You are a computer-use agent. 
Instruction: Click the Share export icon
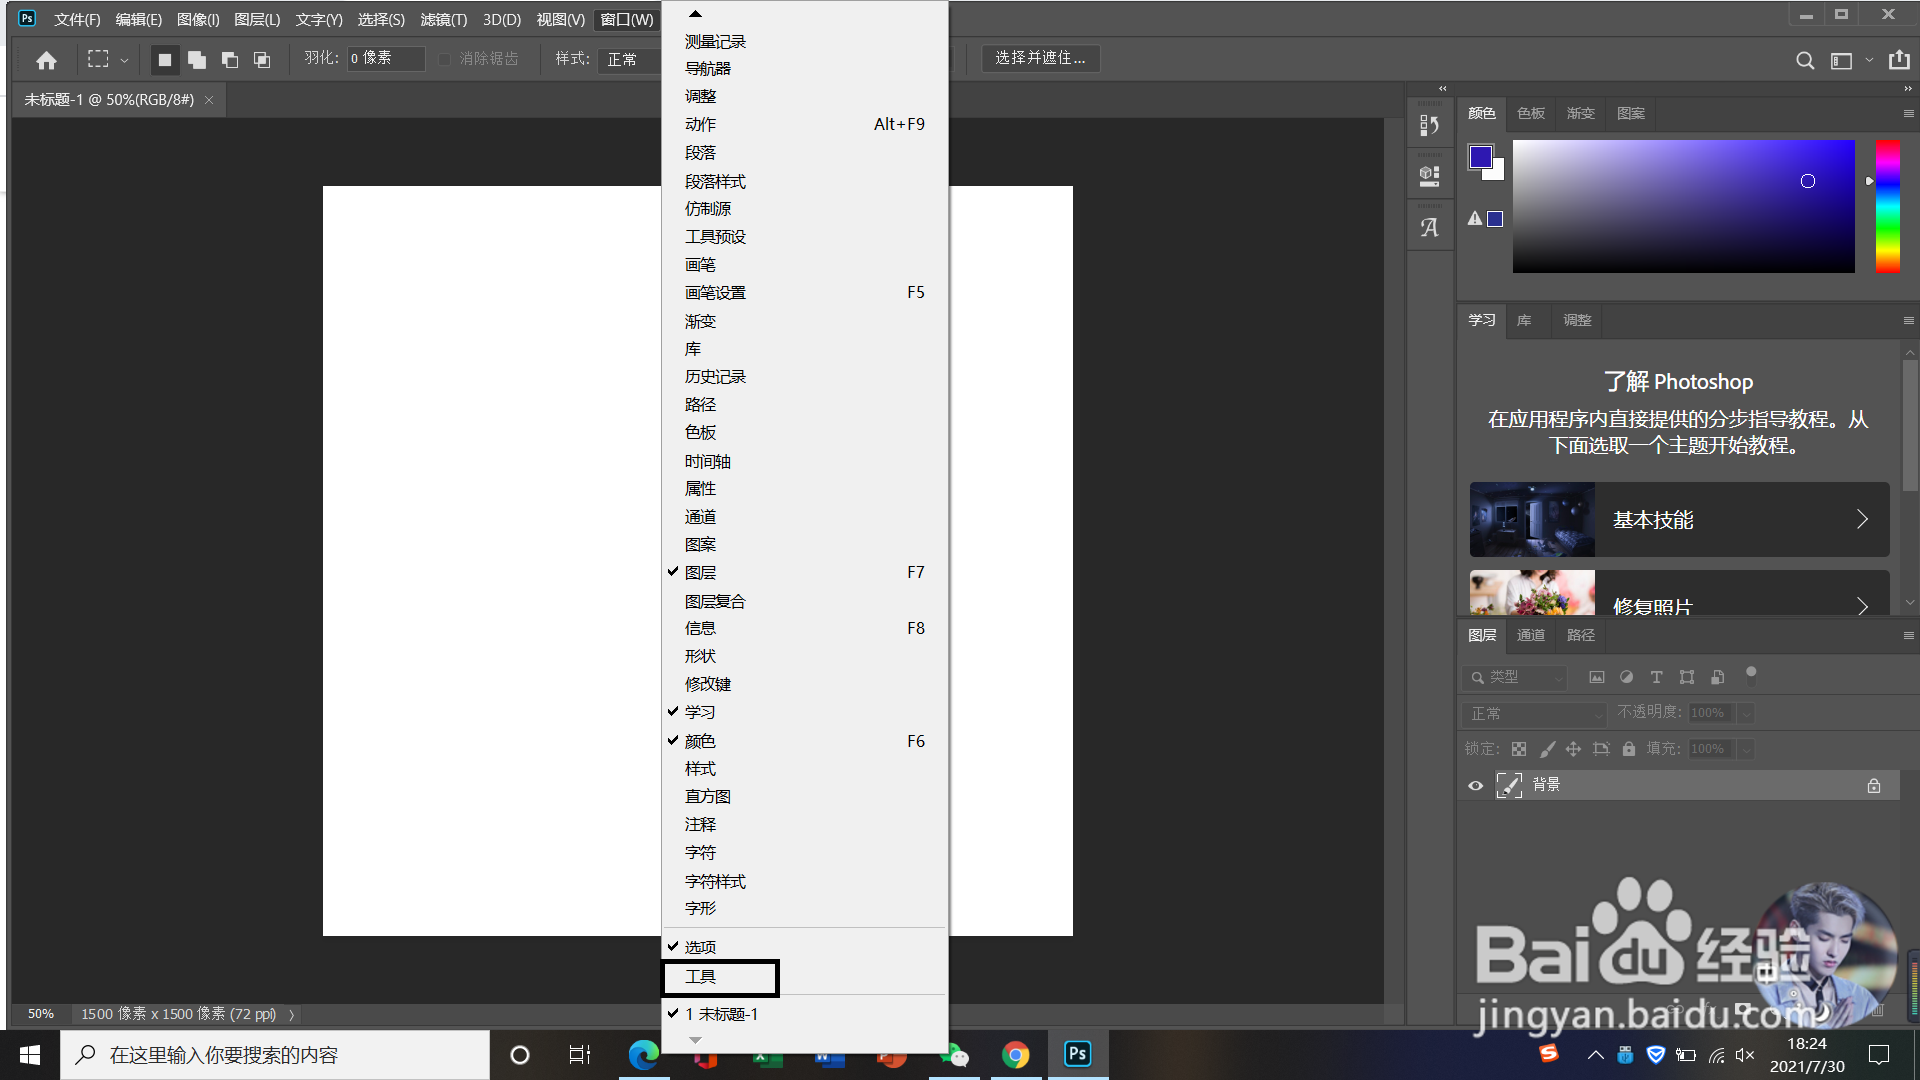[x=1899, y=59]
